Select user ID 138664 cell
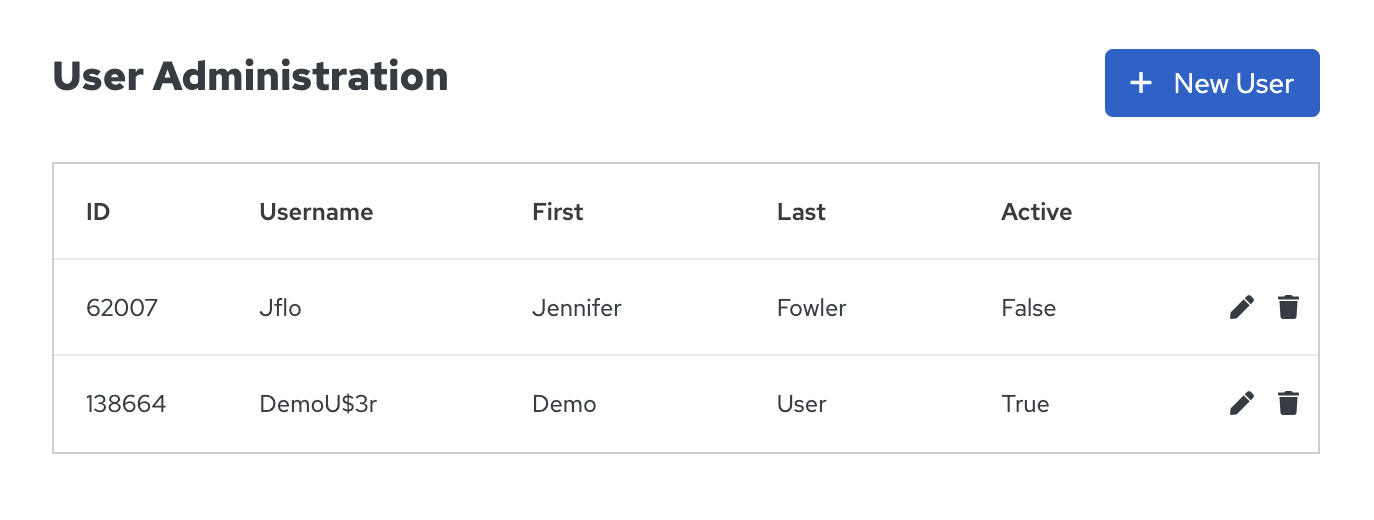 [x=126, y=404]
